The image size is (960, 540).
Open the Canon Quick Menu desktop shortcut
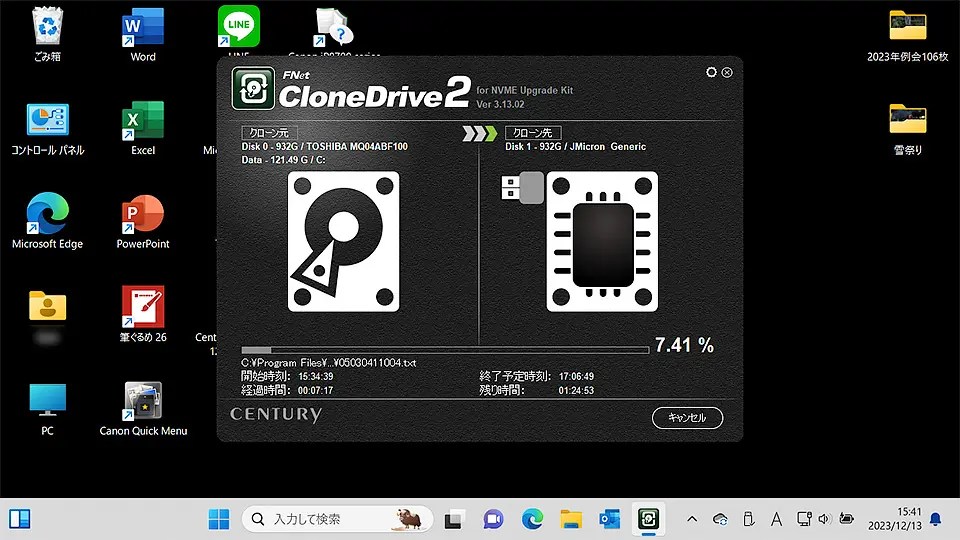tap(143, 408)
